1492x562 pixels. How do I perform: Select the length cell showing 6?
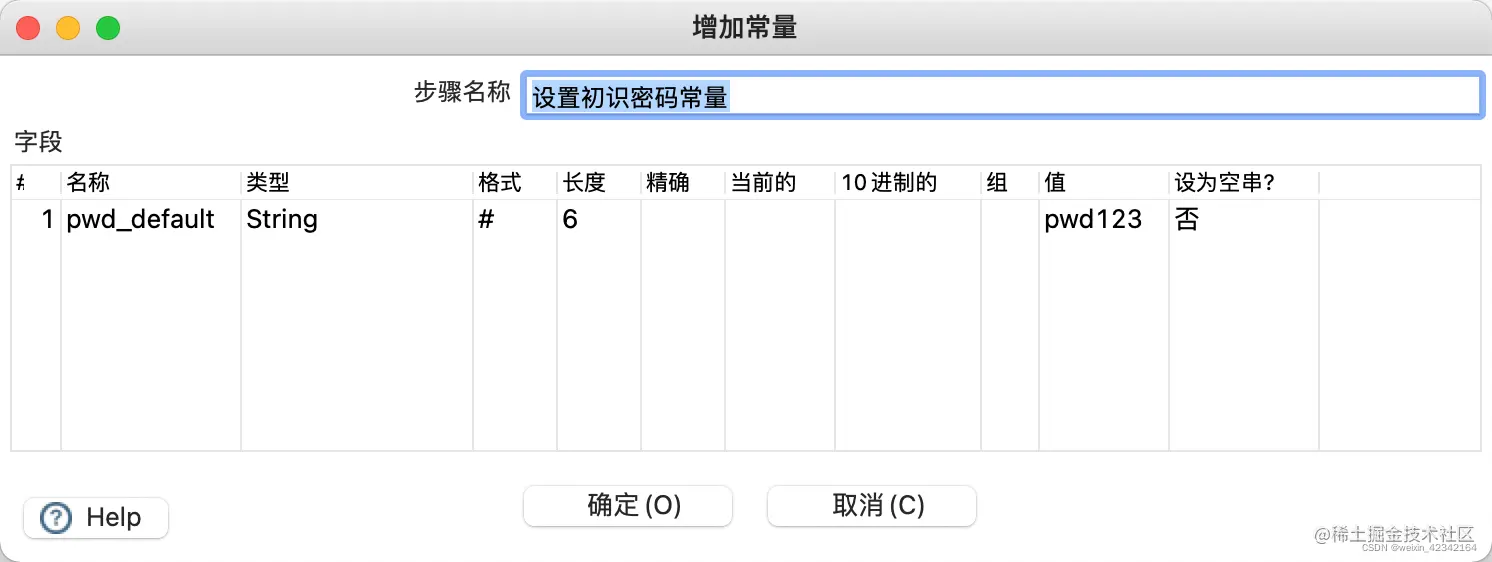click(x=598, y=219)
